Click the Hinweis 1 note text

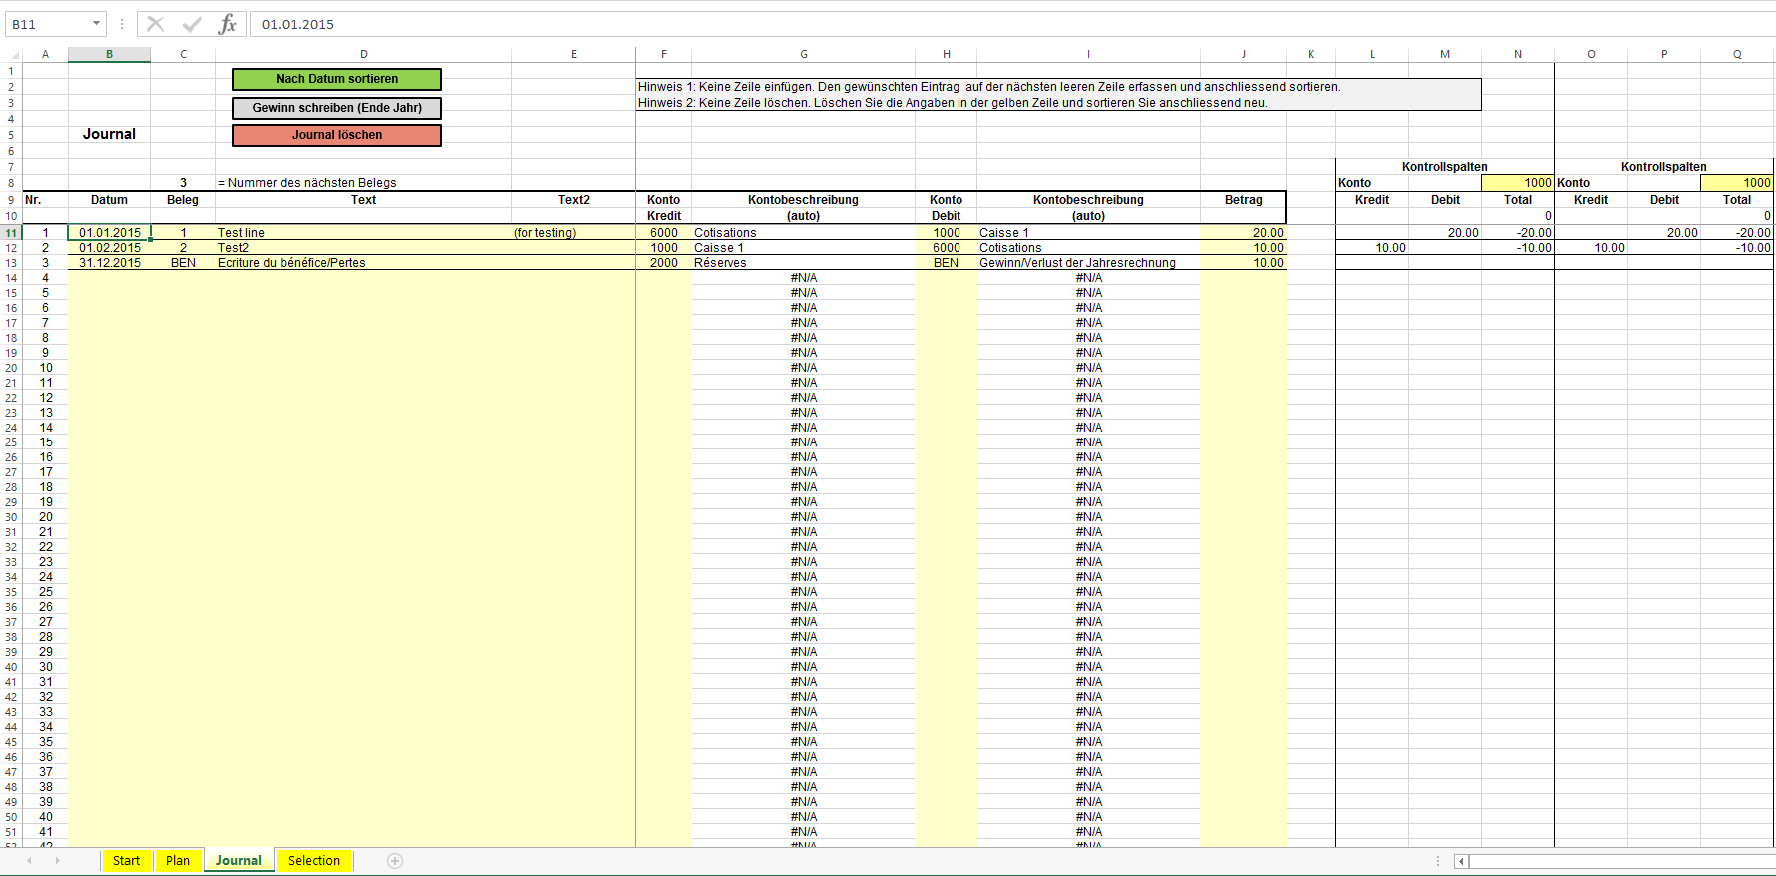(989, 87)
